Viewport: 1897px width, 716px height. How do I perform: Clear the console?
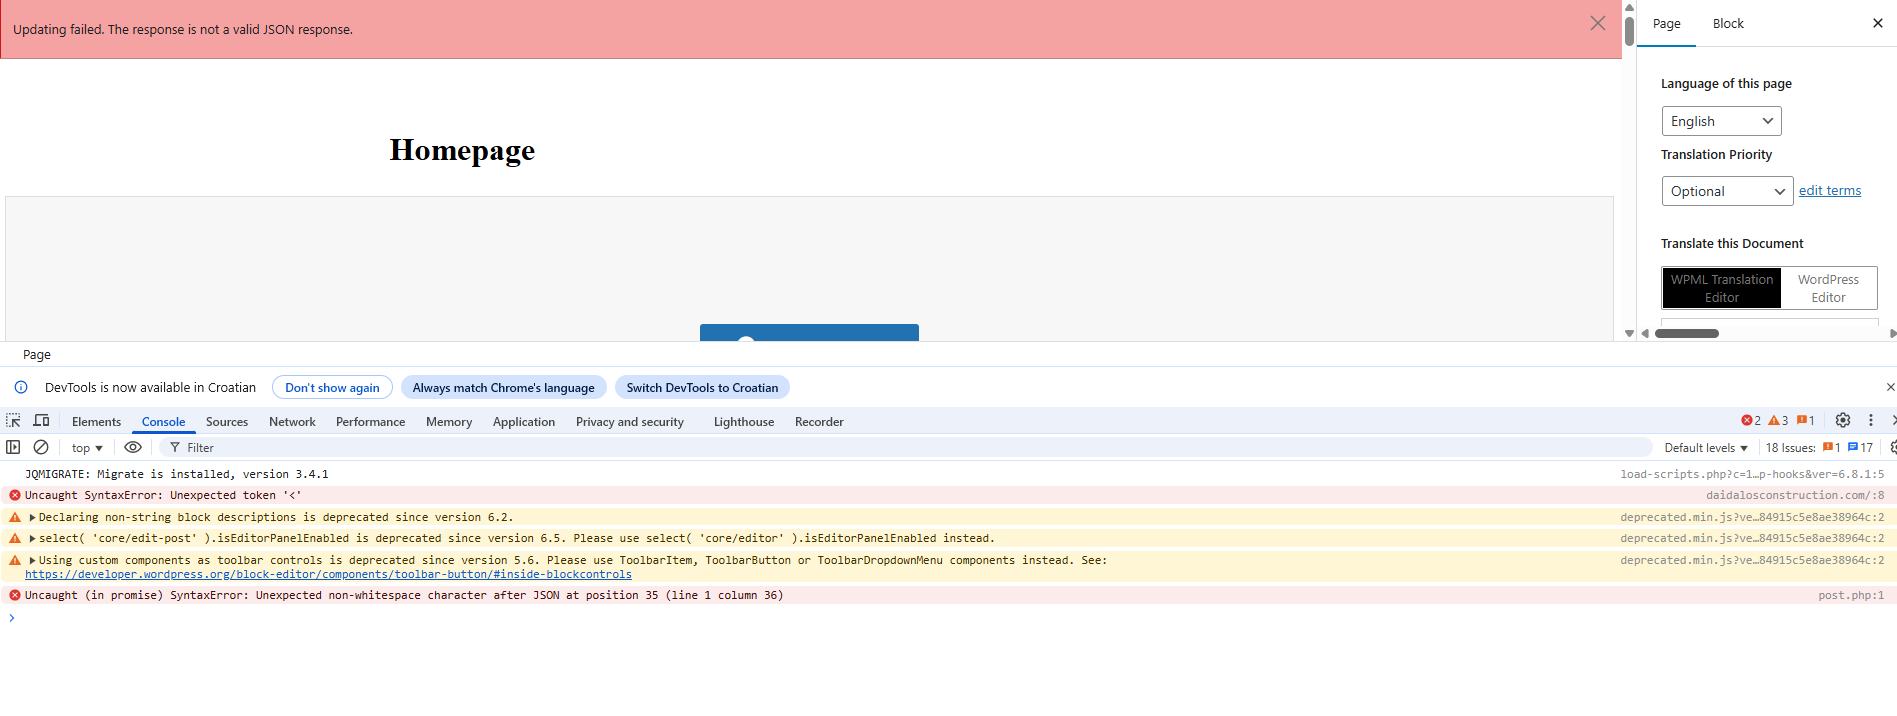click(41, 447)
